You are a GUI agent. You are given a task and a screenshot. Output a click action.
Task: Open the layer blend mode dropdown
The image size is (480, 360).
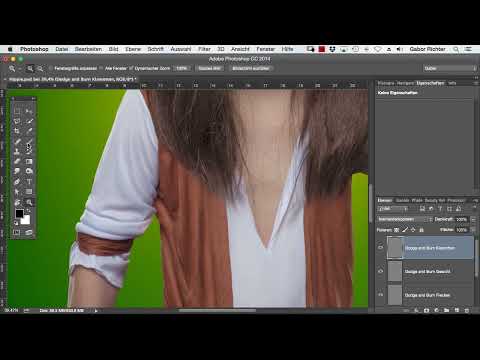coord(405,219)
